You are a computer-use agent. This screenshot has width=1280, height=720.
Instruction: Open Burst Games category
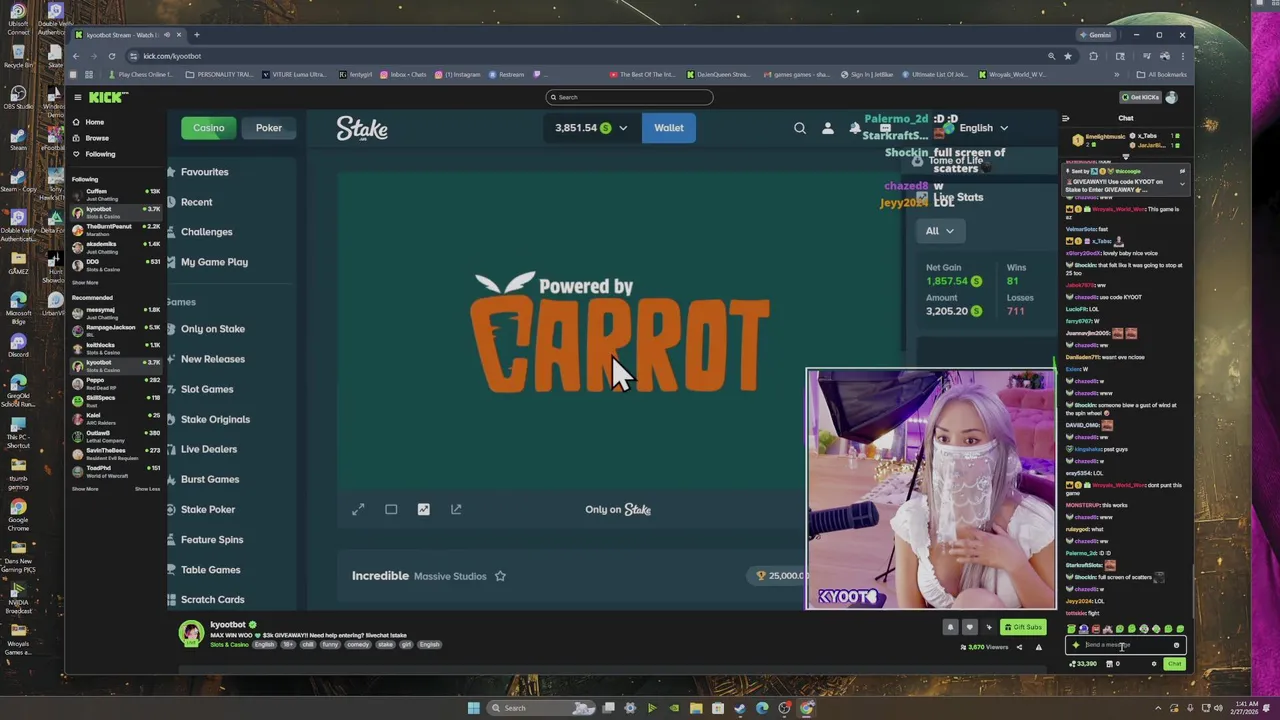pyautogui.click(x=209, y=479)
